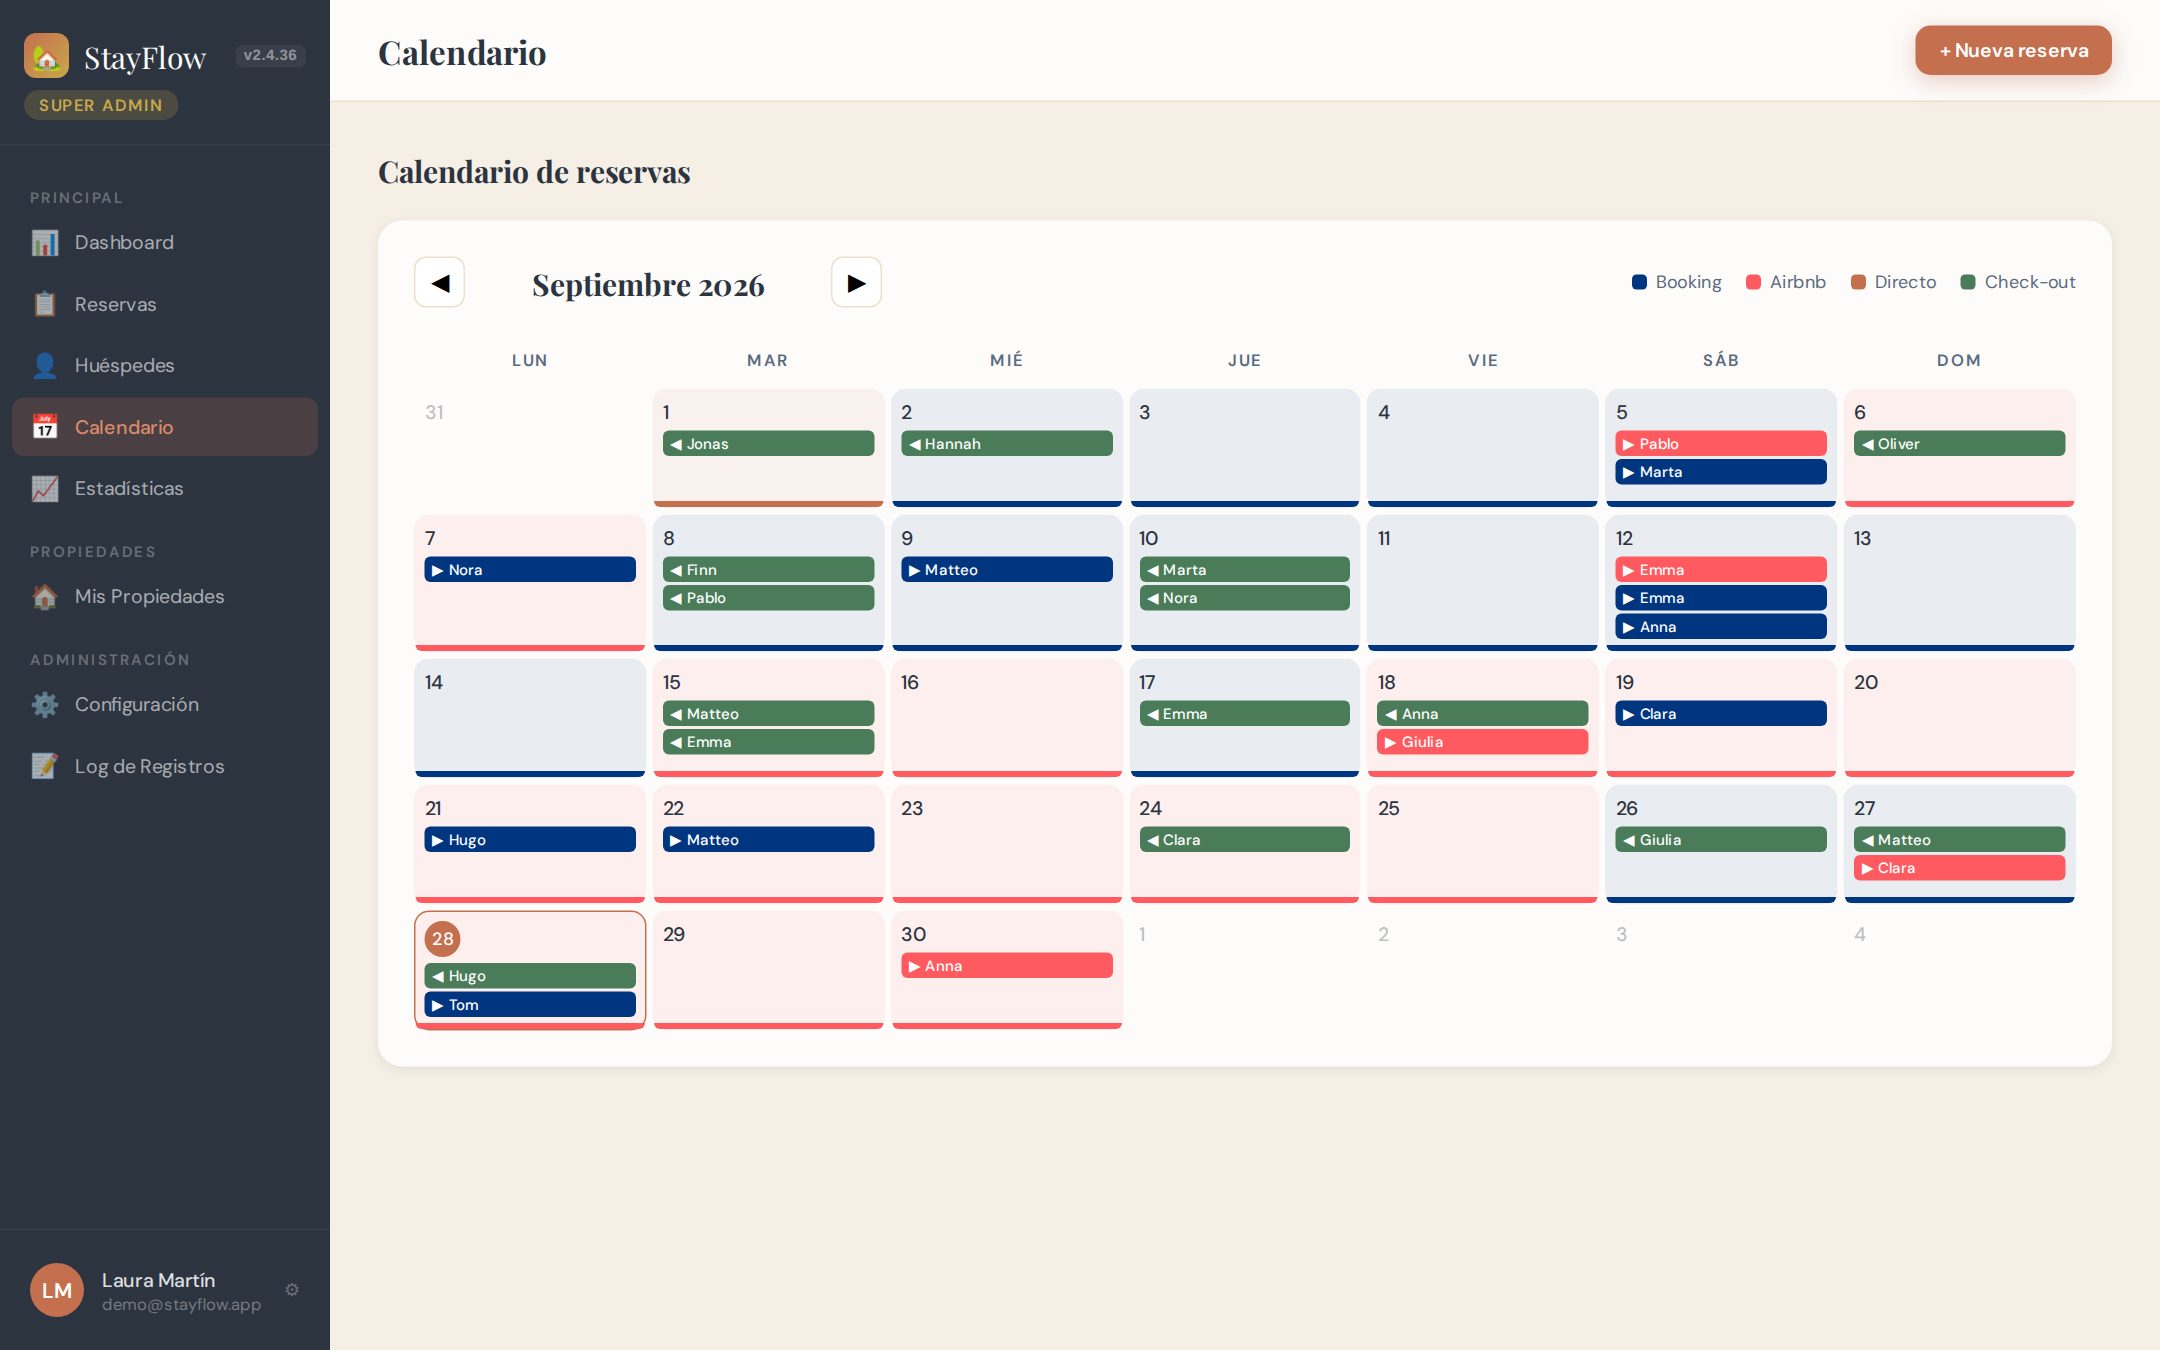Viewport: 2160px width, 1350px height.
Task: Go to next month with right arrow
Action: pyautogui.click(x=856, y=283)
